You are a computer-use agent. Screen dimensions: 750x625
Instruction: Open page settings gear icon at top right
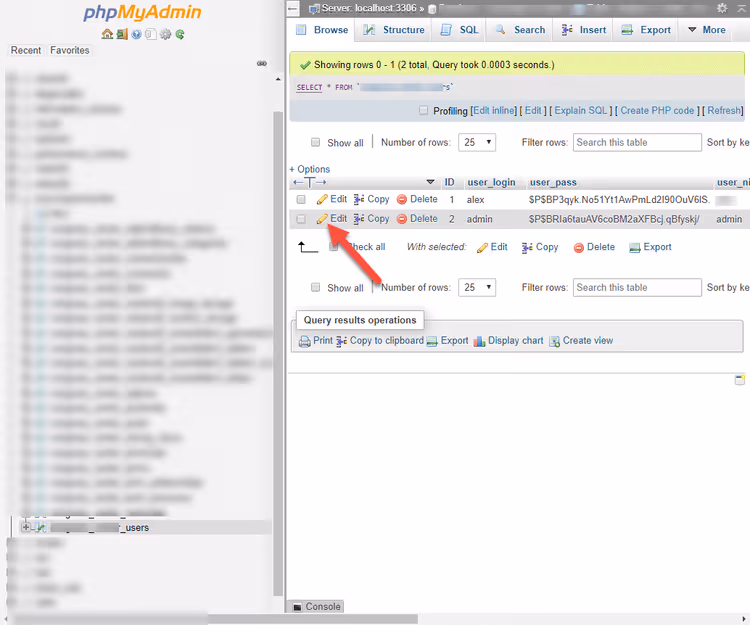[722, 8]
